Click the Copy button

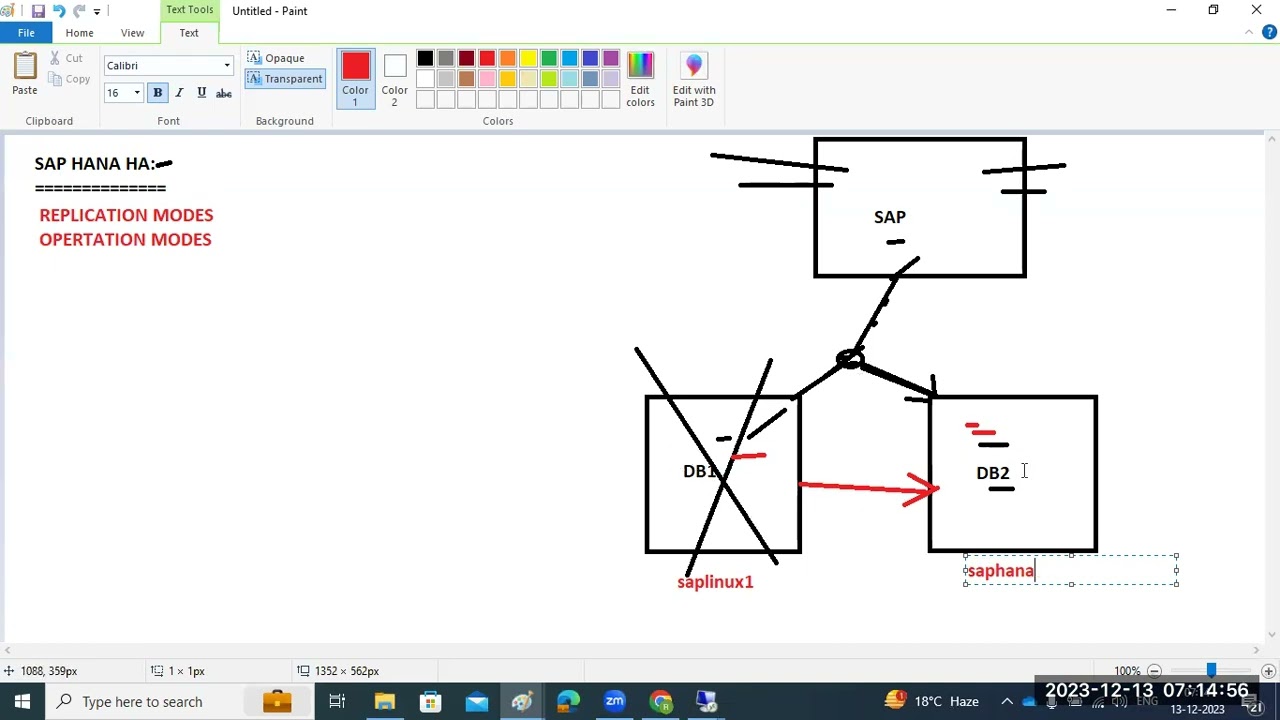69,79
